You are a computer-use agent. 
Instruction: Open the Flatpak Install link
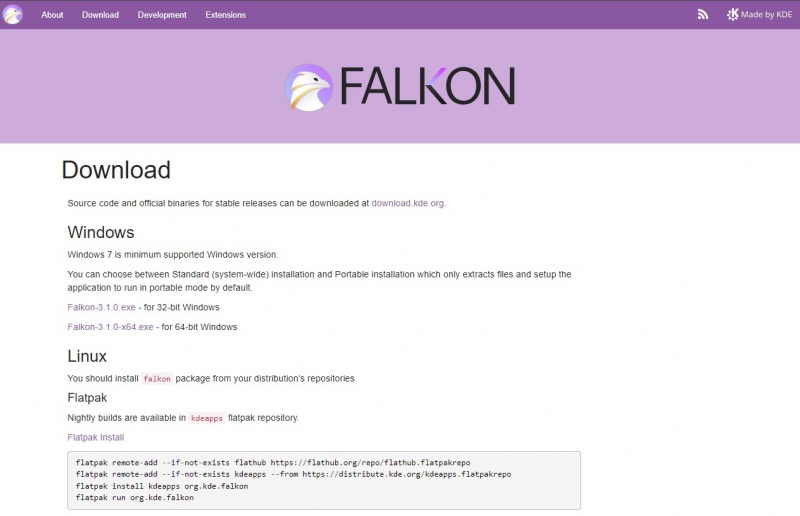point(95,438)
